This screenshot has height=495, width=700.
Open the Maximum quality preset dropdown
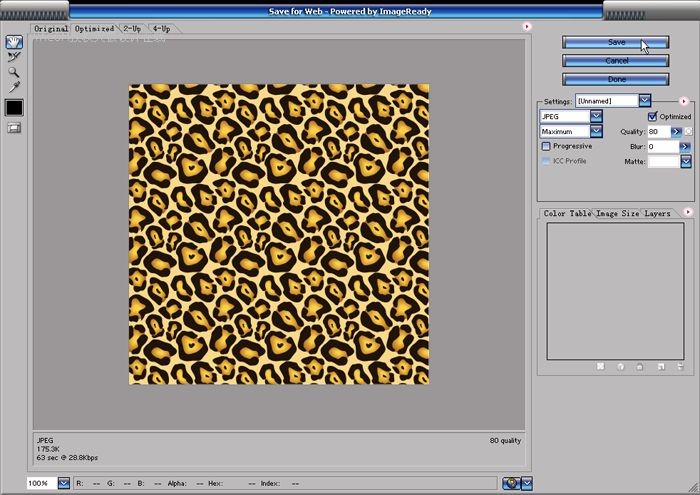[596, 132]
